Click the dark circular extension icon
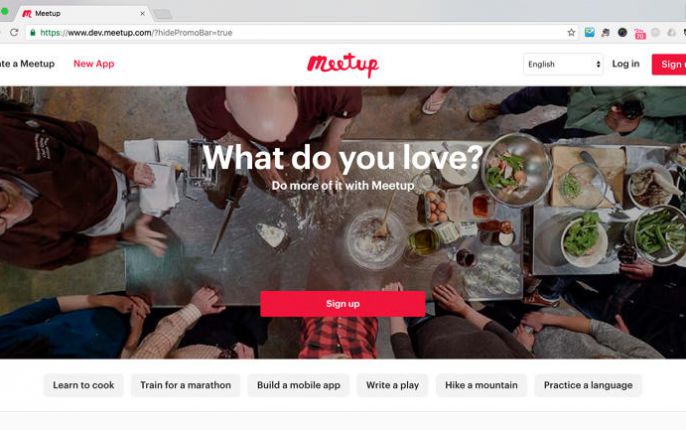The image size is (686, 430). [x=622, y=32]
